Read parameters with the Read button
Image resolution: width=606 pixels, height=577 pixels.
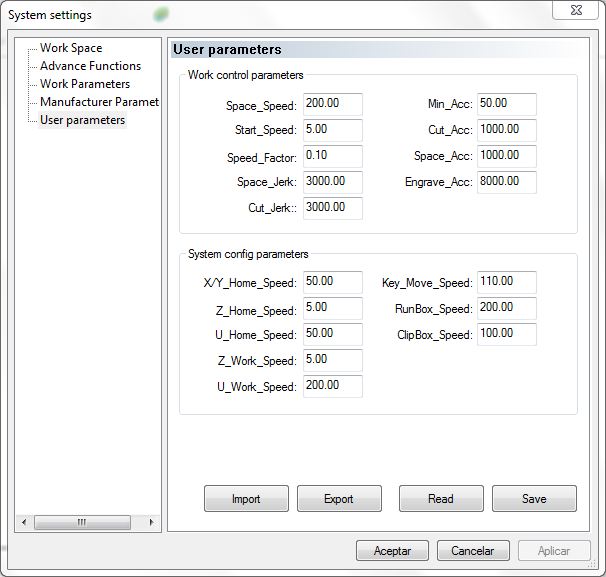point(441,498)
